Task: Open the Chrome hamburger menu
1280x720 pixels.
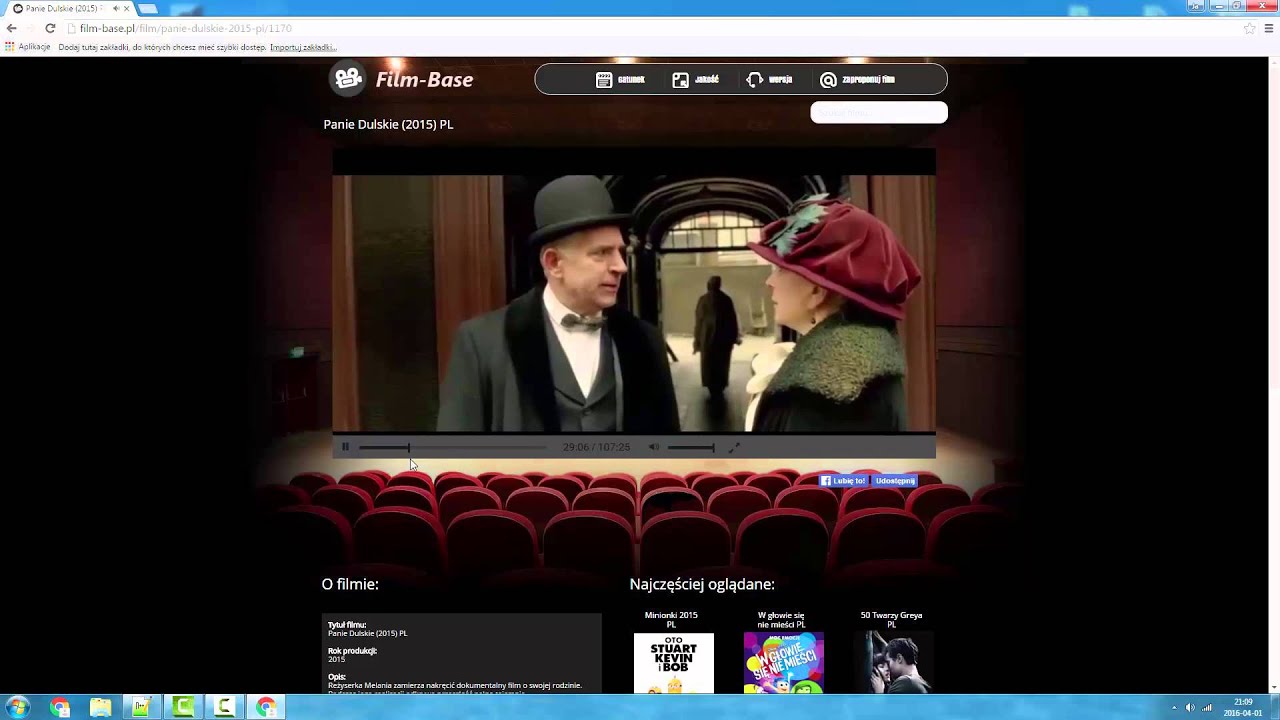Action: [x=1269, y=28]
